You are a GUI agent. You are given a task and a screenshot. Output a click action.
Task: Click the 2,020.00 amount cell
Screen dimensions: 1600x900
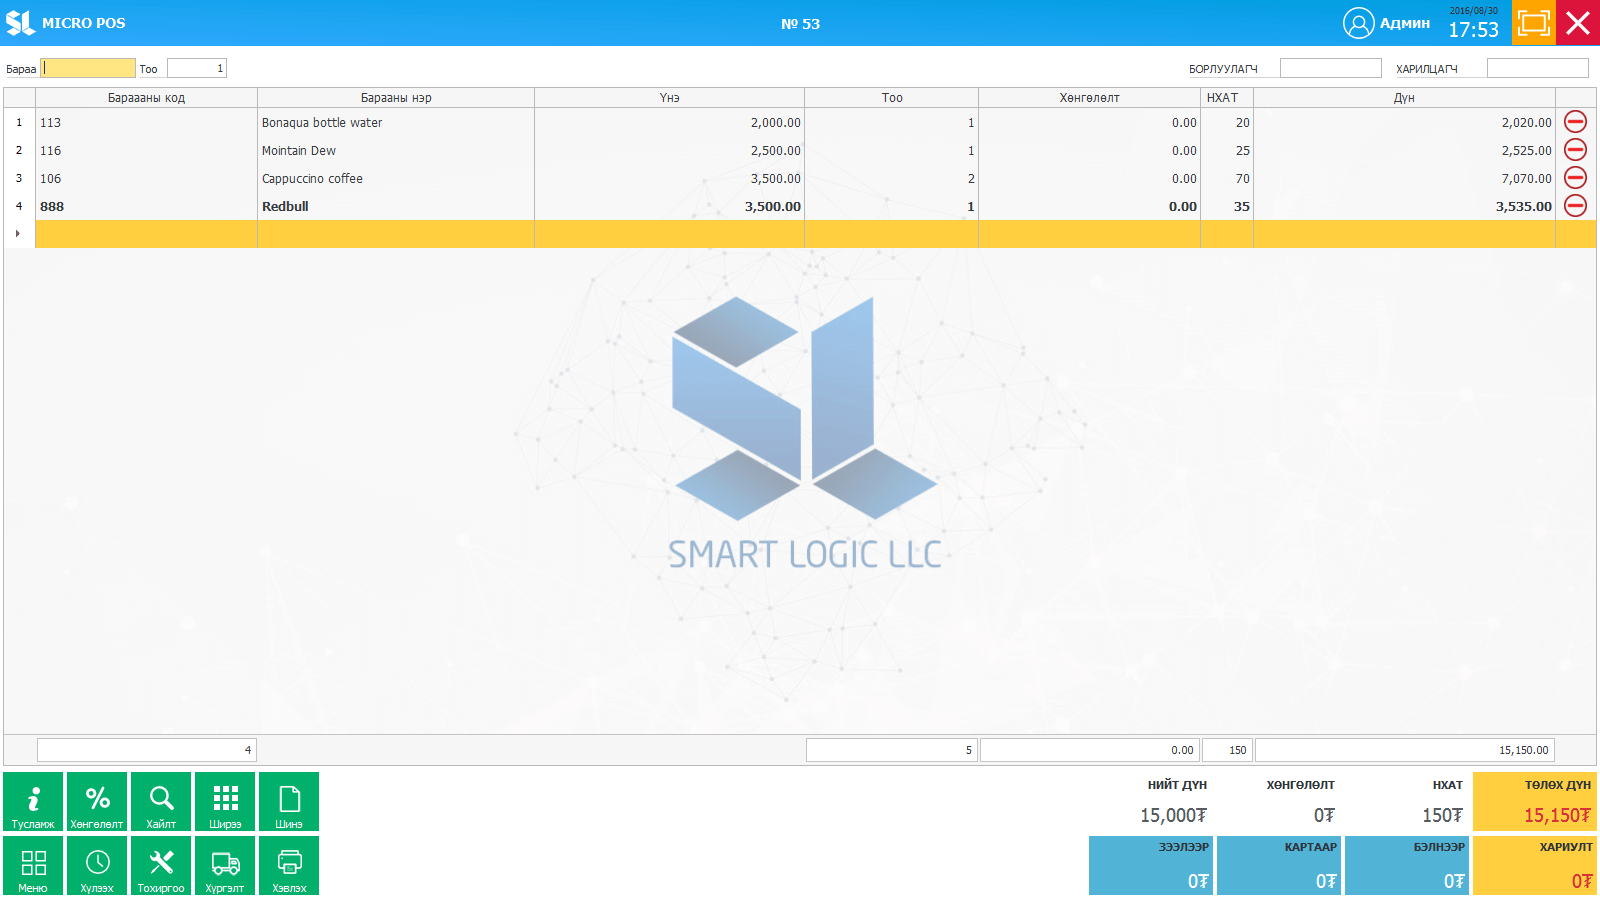[1404, 122]
